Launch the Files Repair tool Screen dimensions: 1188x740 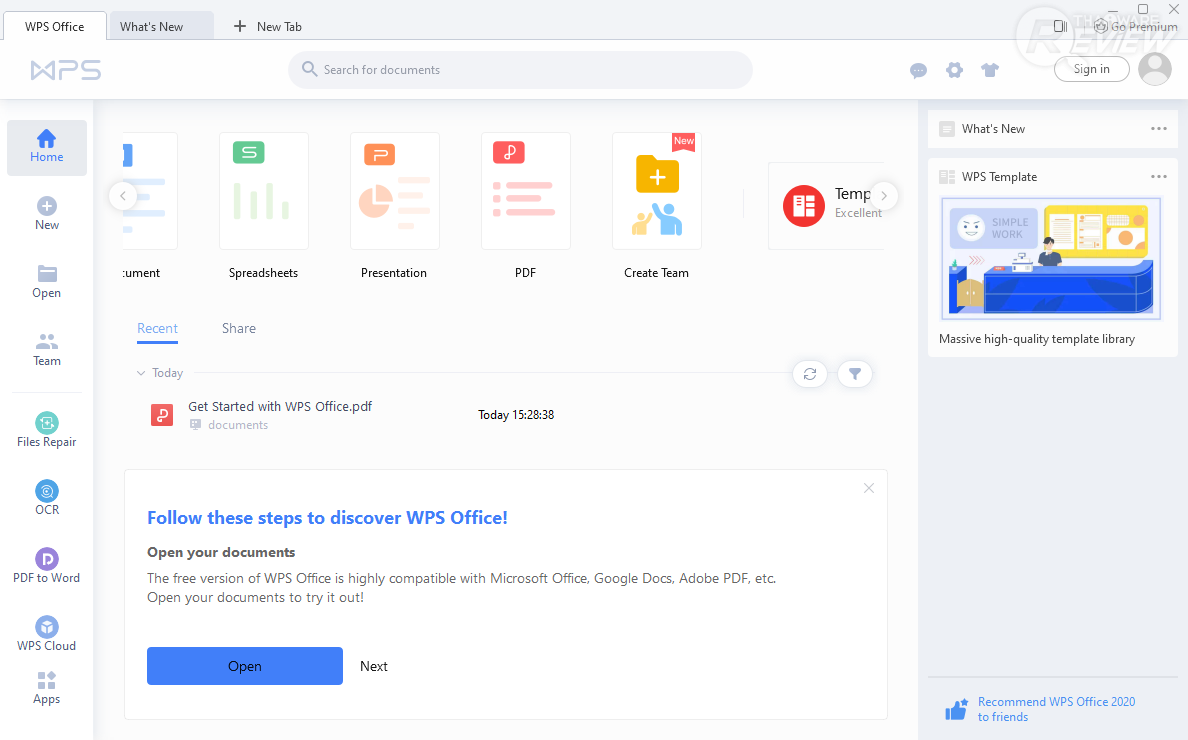[x=46, y=430]
